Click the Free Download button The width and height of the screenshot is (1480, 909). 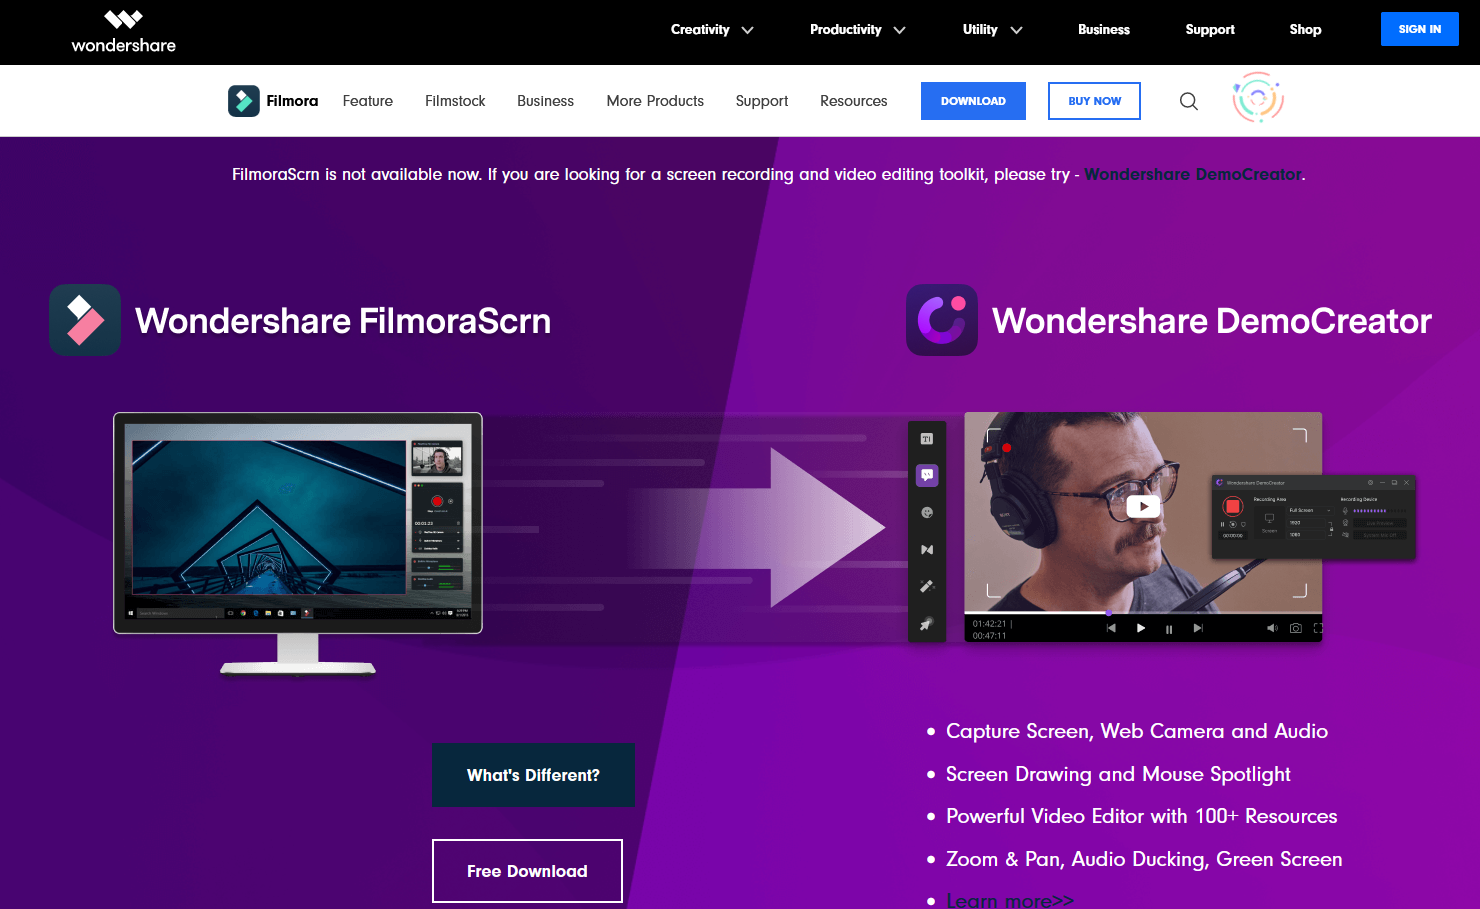click(x=527, y=871)
